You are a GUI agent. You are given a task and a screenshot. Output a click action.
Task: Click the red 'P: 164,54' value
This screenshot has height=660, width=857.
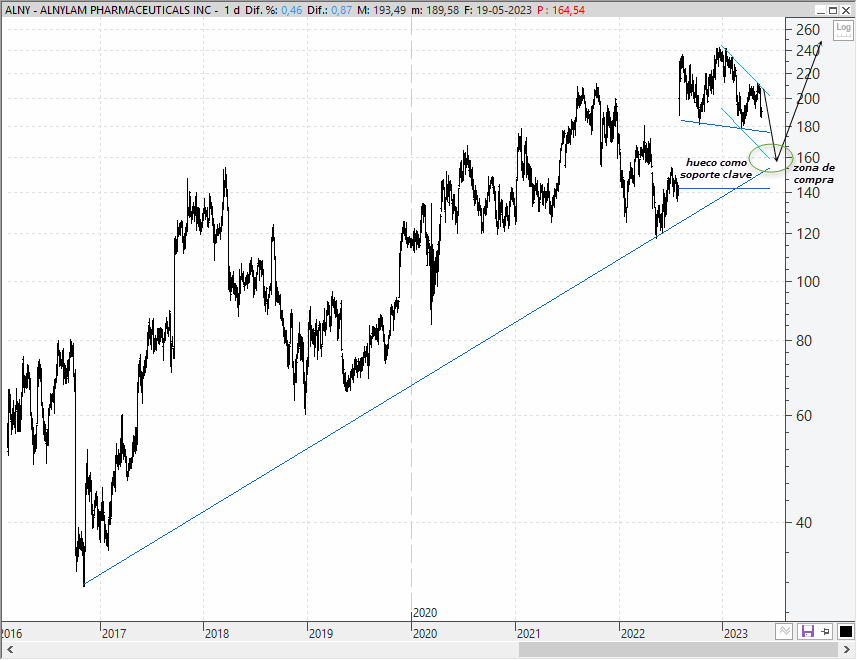click(x=561, y=10)
